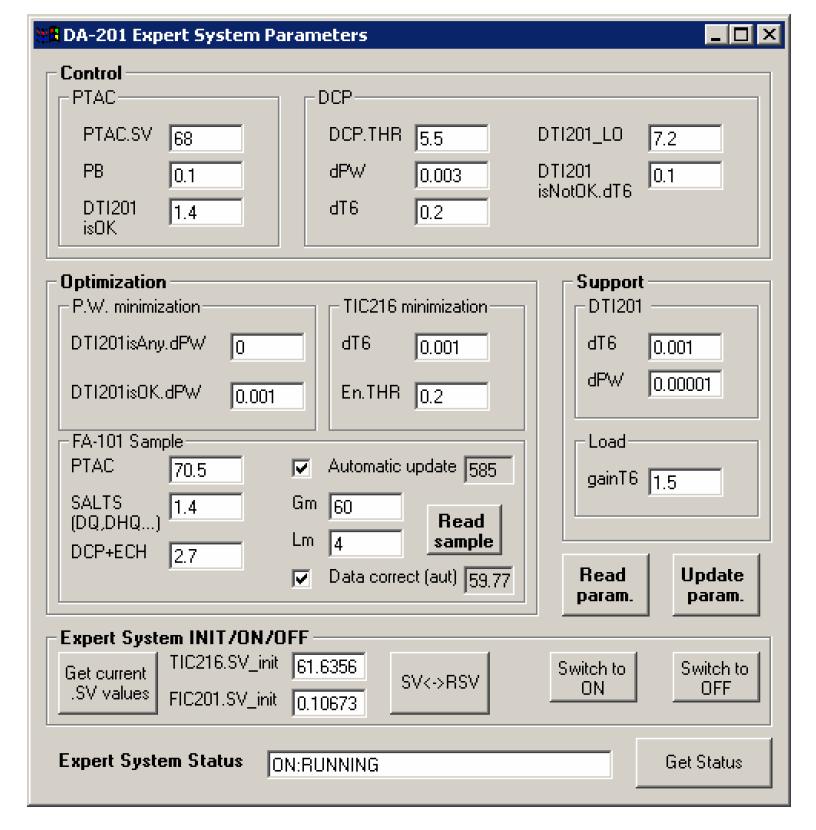This screenshot has width=816, height=830.
Task: Click the Gm input field
Action: point(366,507)
